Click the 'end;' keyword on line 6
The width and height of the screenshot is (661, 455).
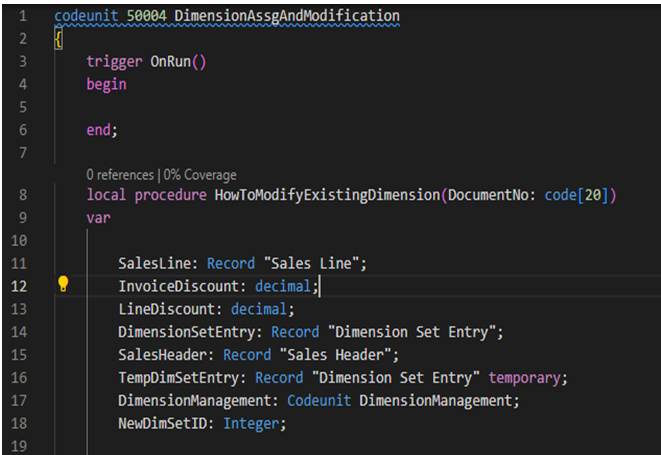pyautogui.click(x=102, y=130)
